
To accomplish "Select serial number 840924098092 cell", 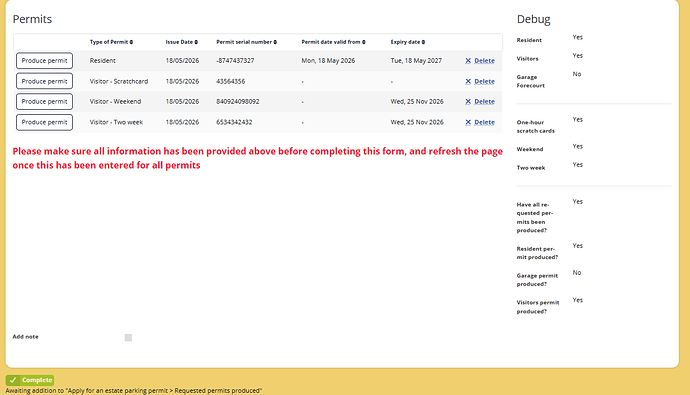I will click(238, 102).
